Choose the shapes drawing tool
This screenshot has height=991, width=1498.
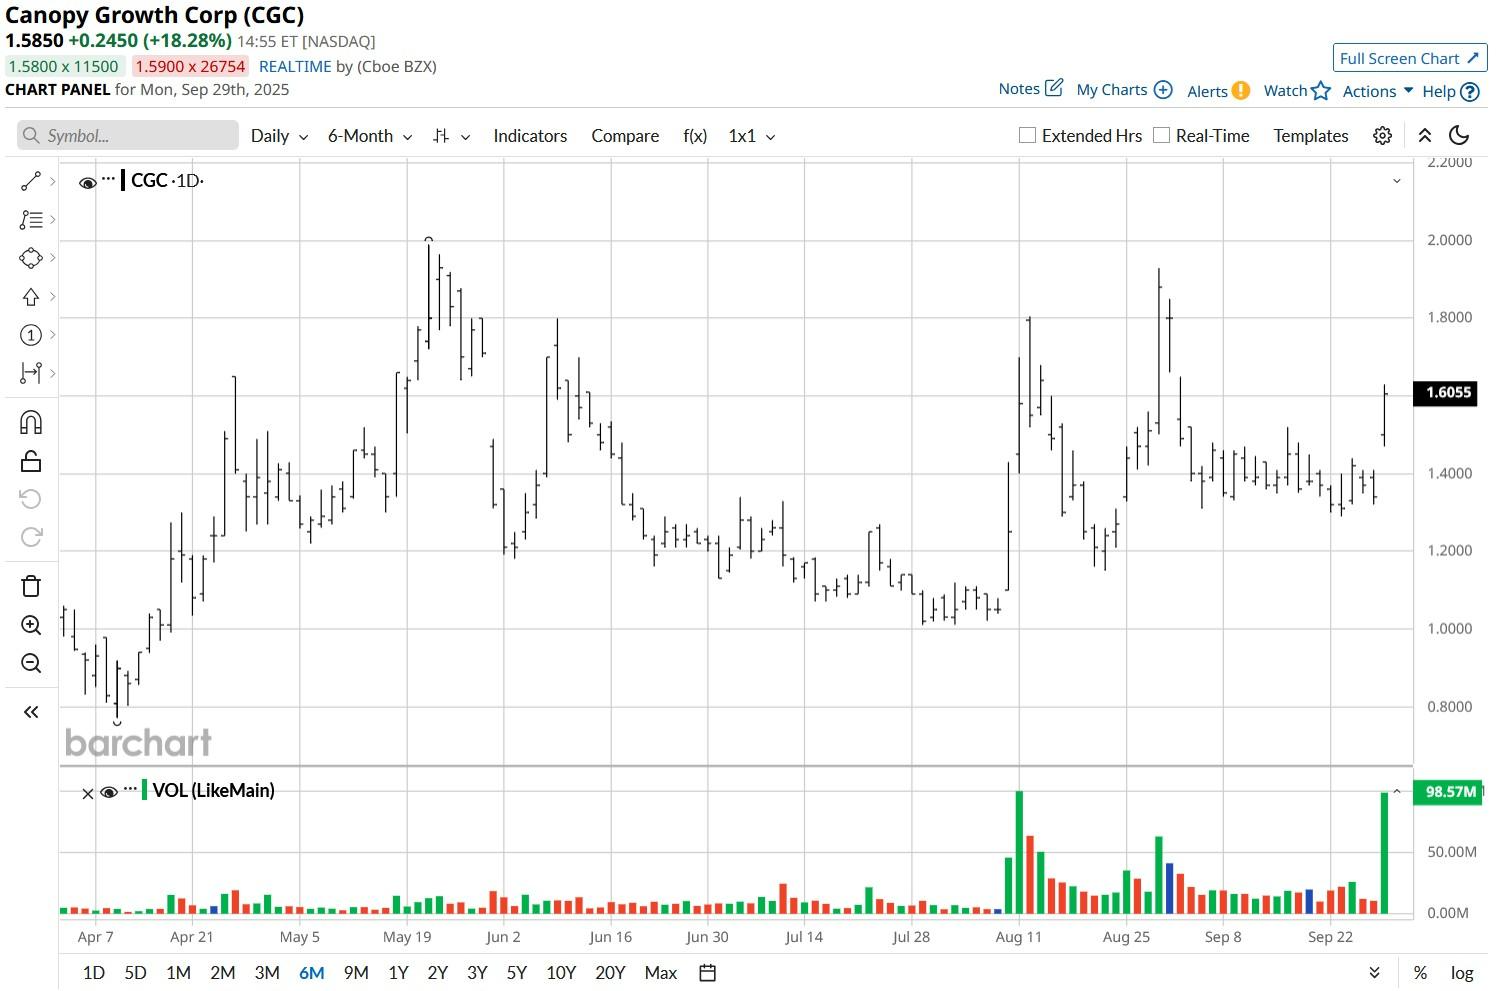(31, 258)
